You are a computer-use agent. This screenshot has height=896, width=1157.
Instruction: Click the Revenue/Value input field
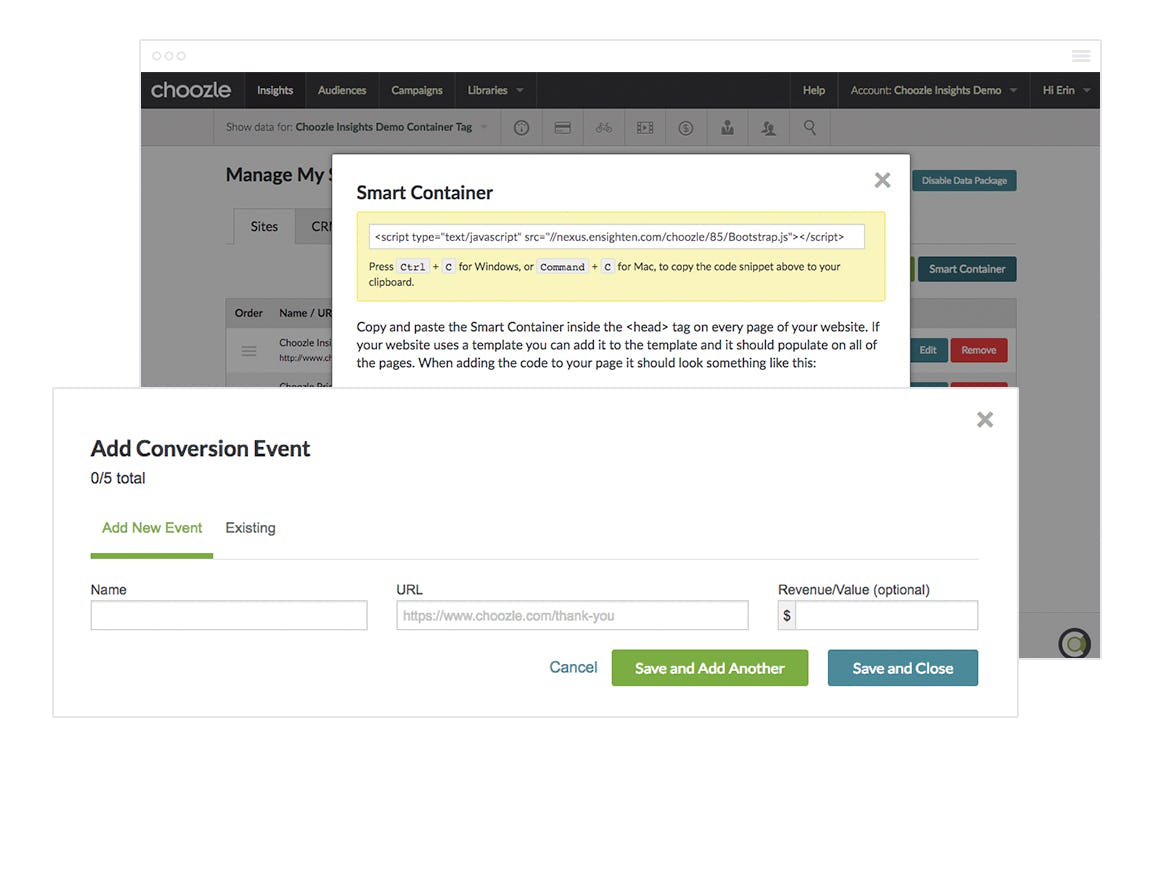click(886, 615)
